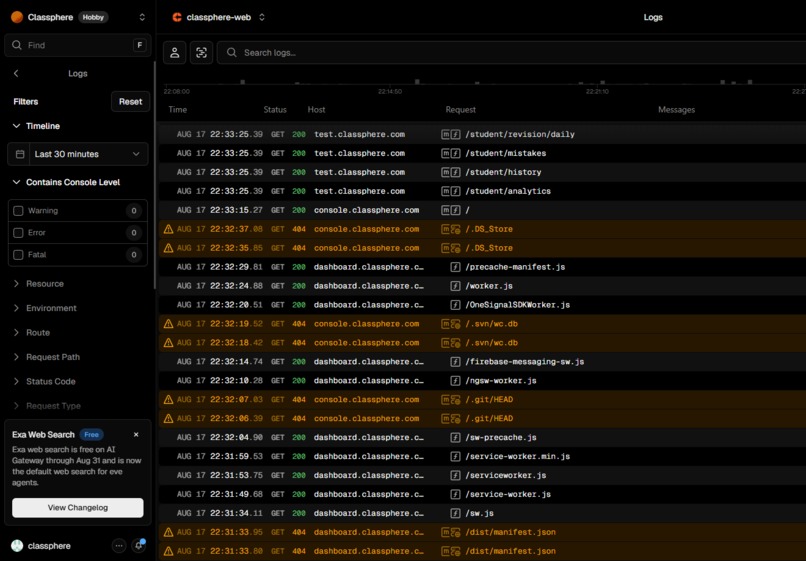Click the timeline bar near 22:21:10
Screen dimensions: 806x561
pyautogui.click(x=602, y=82)
